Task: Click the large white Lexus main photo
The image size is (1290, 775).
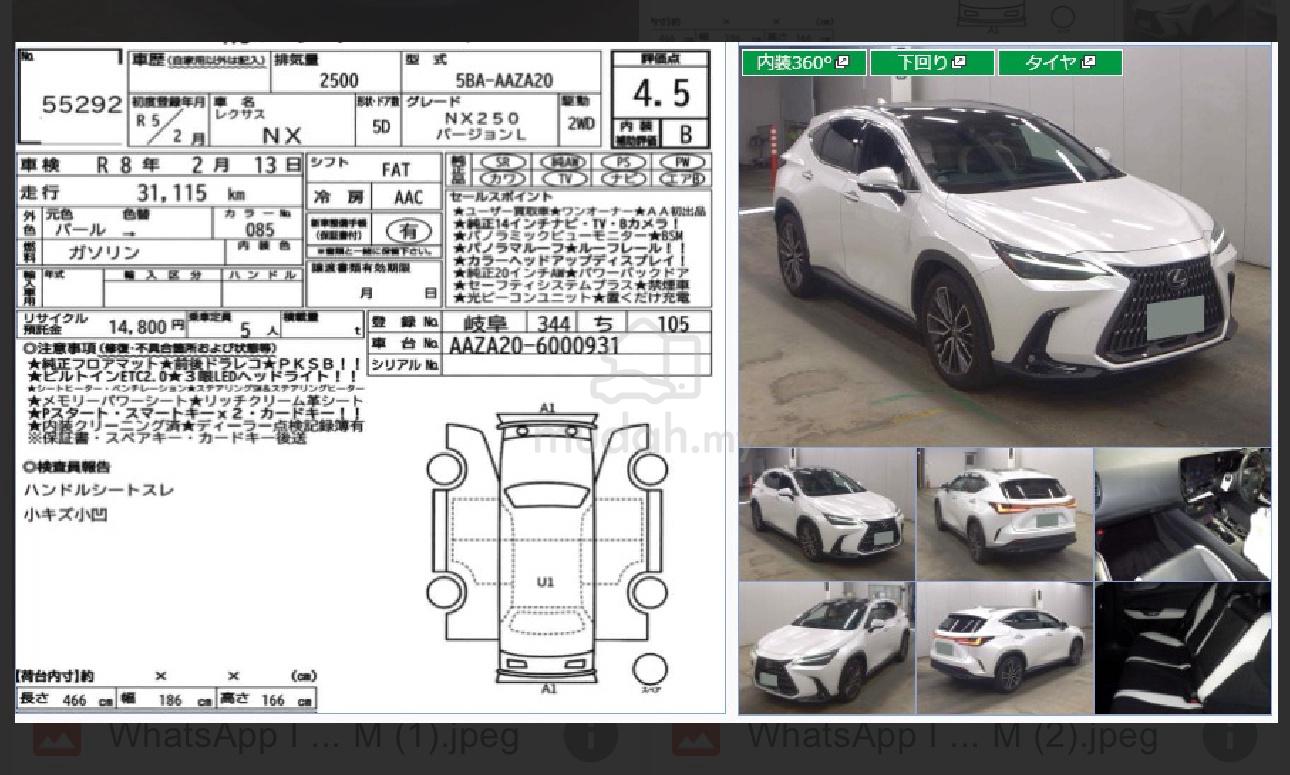Action: point(1005,245)
